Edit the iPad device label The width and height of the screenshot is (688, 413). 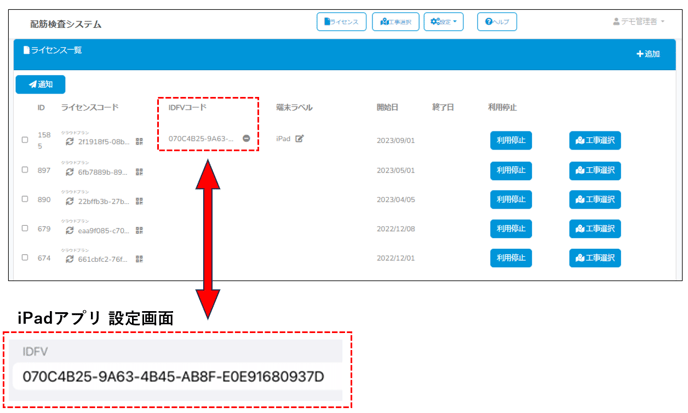pyautogui.click(x=299, y=139)
